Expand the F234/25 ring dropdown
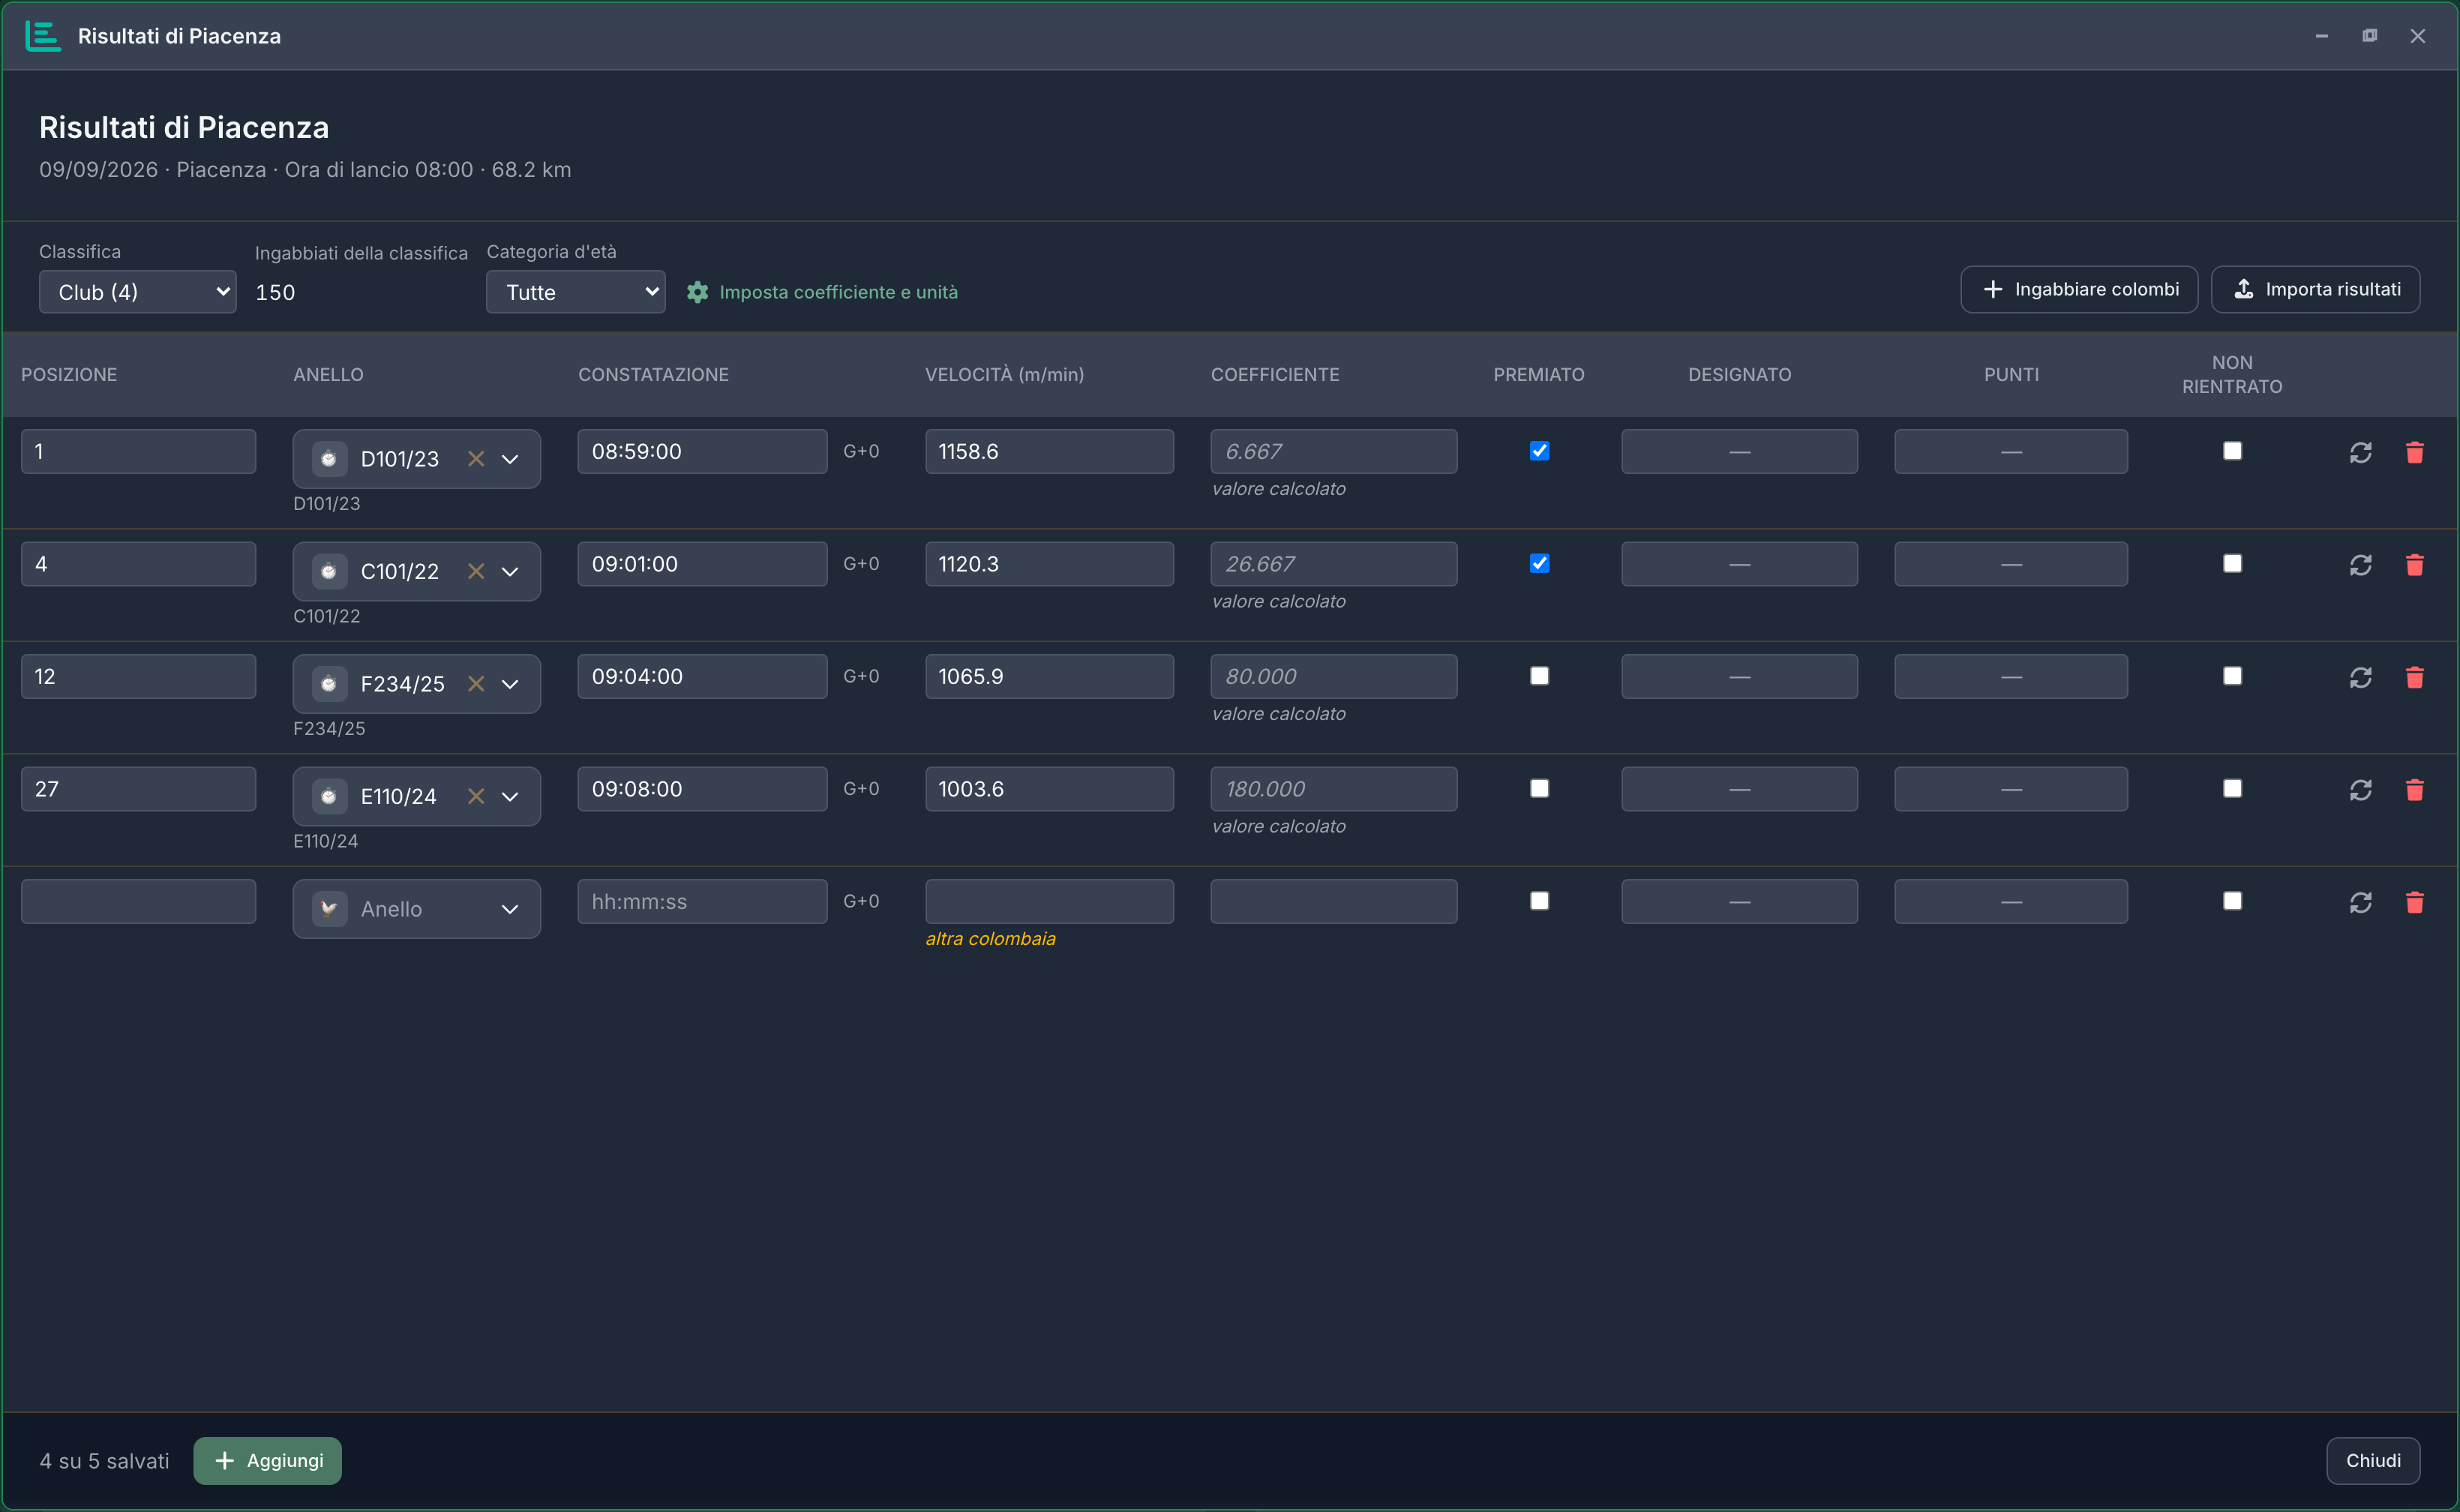The width and height of the screenshot is (2460, 1512). (510, 684)
